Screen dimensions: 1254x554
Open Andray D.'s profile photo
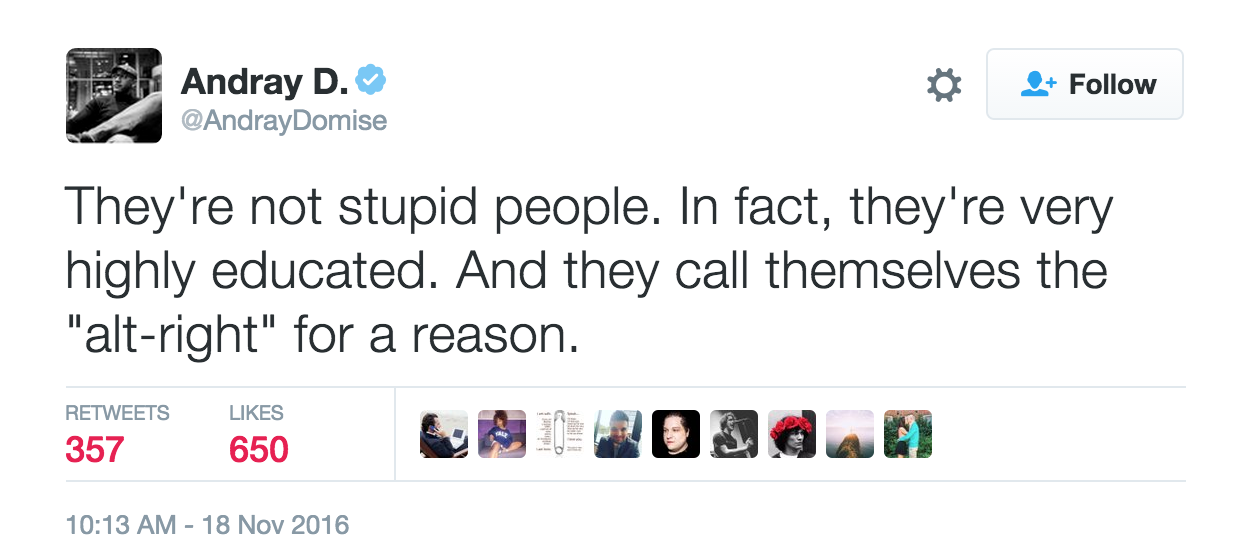(x=114, y=95)
